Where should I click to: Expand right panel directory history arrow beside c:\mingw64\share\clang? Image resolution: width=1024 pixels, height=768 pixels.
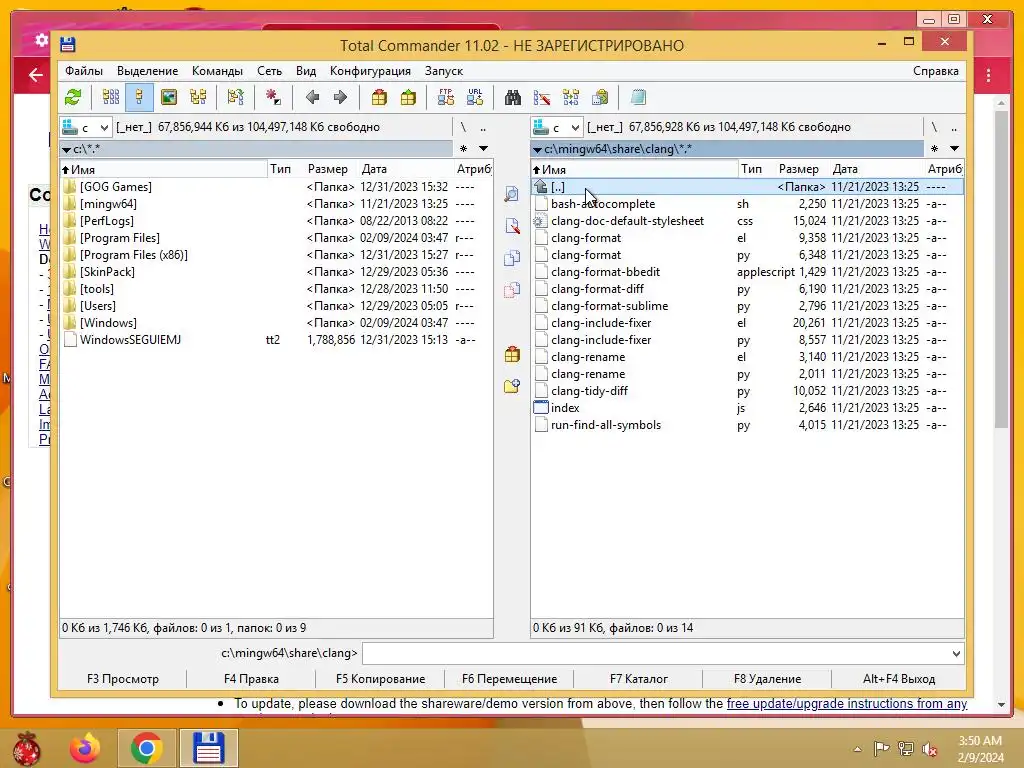point(537,150)
